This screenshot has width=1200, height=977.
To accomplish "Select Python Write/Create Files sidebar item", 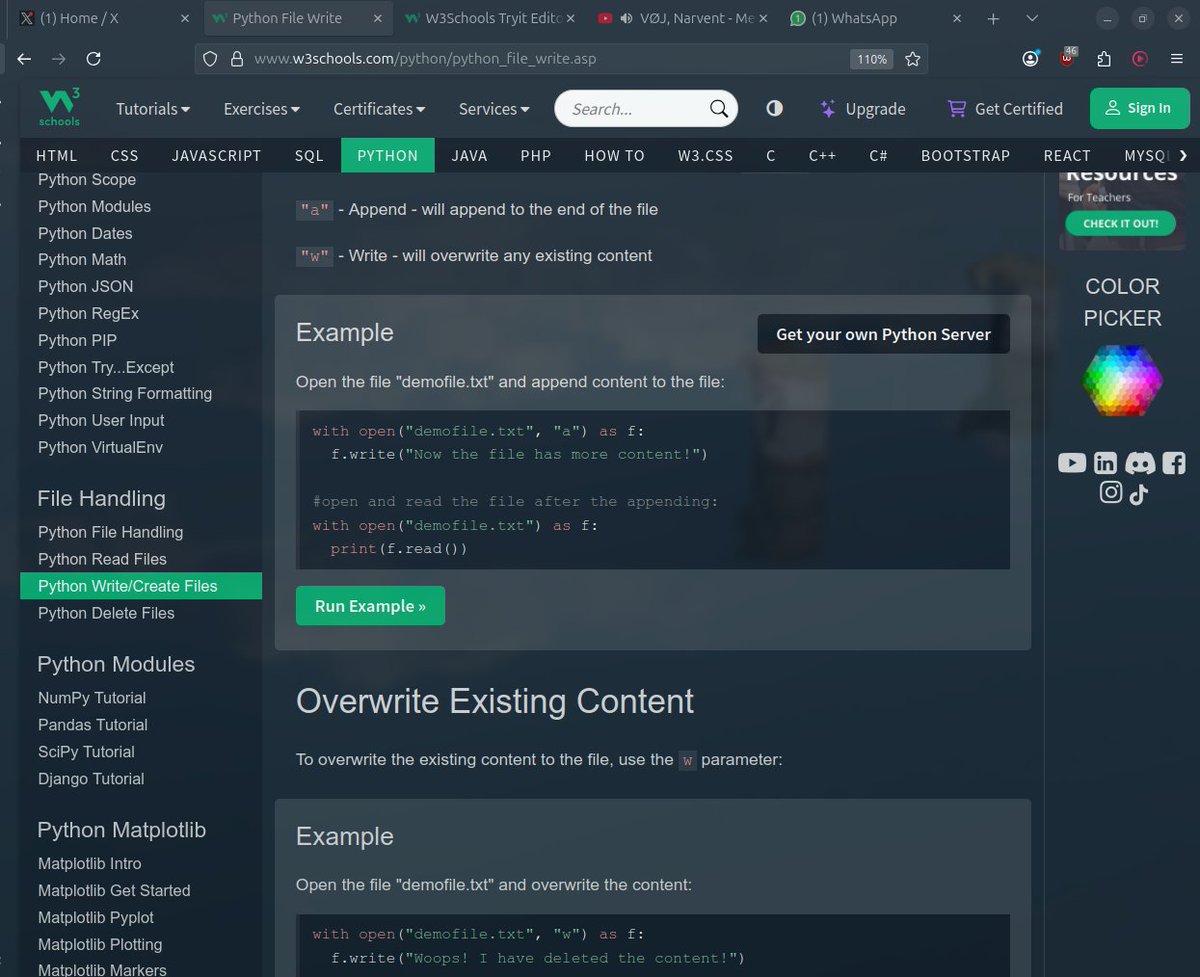I will (x=141, y=586).
